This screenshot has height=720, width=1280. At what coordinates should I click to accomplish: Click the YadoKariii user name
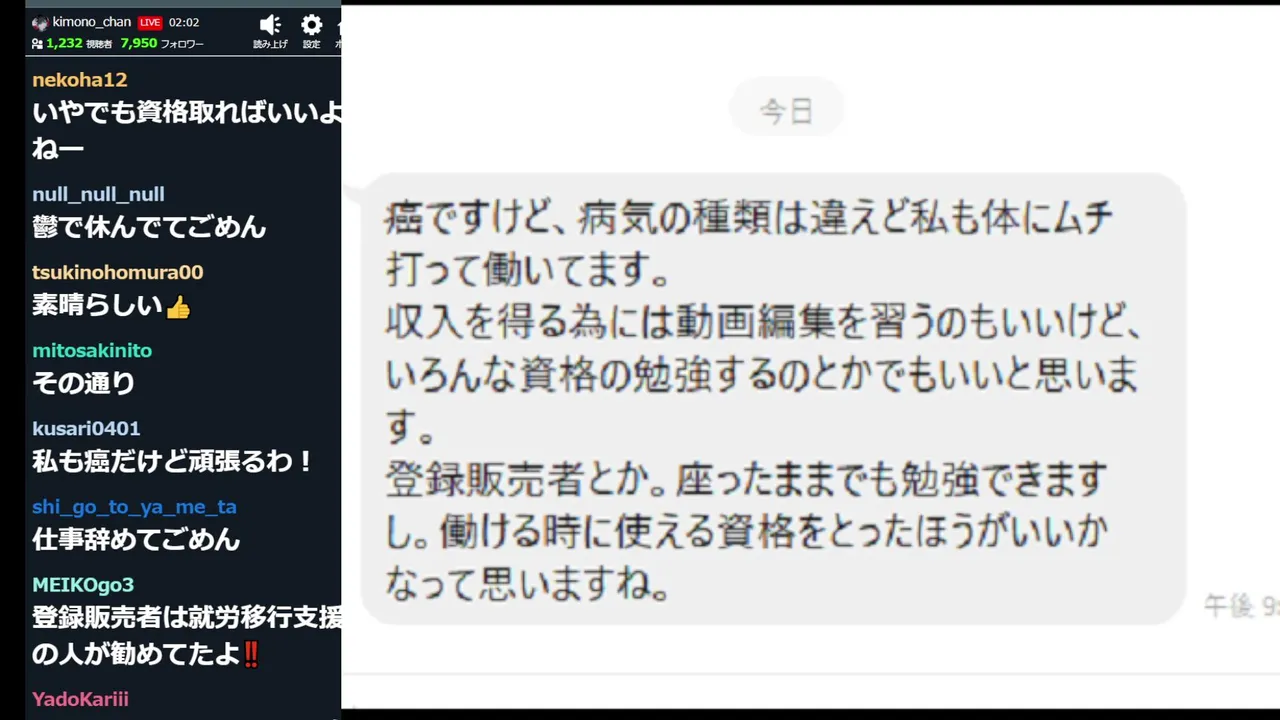click(80, 699)
